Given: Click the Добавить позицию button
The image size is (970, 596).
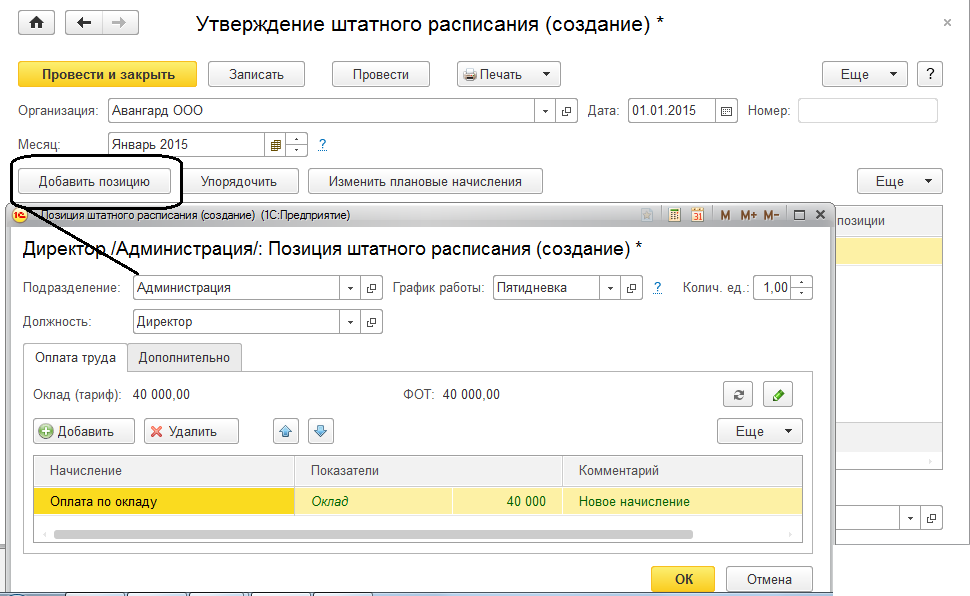Looking at the screenshot, I should tap(94, 181).
